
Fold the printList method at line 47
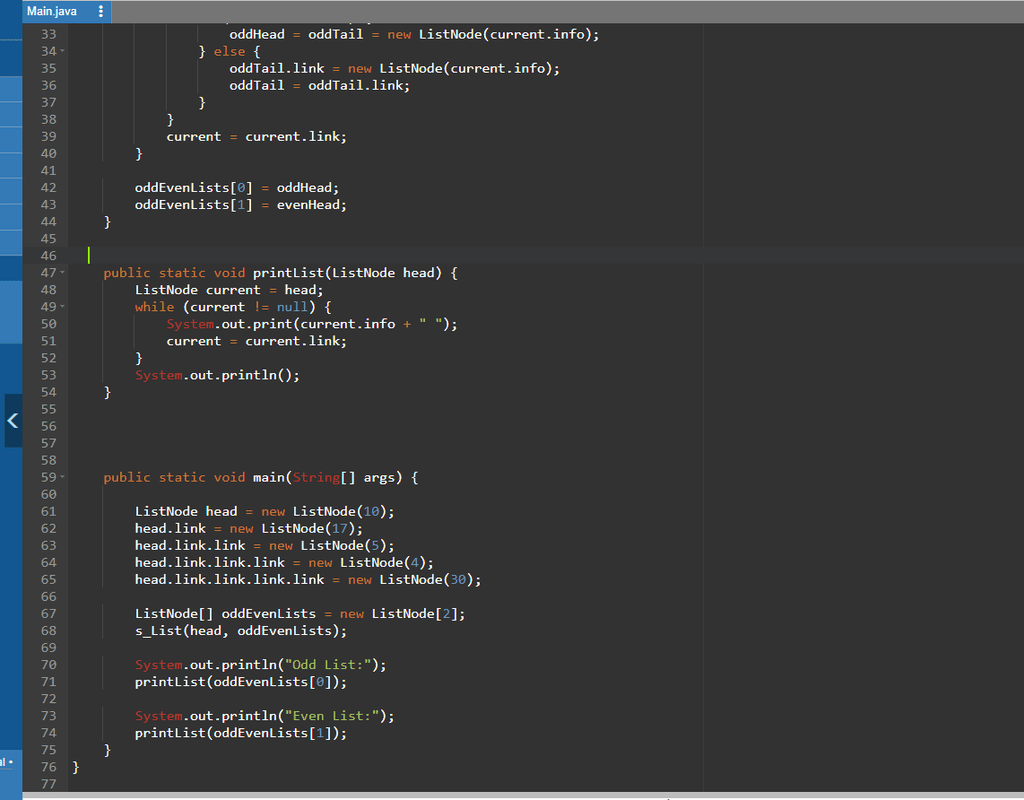63,272
